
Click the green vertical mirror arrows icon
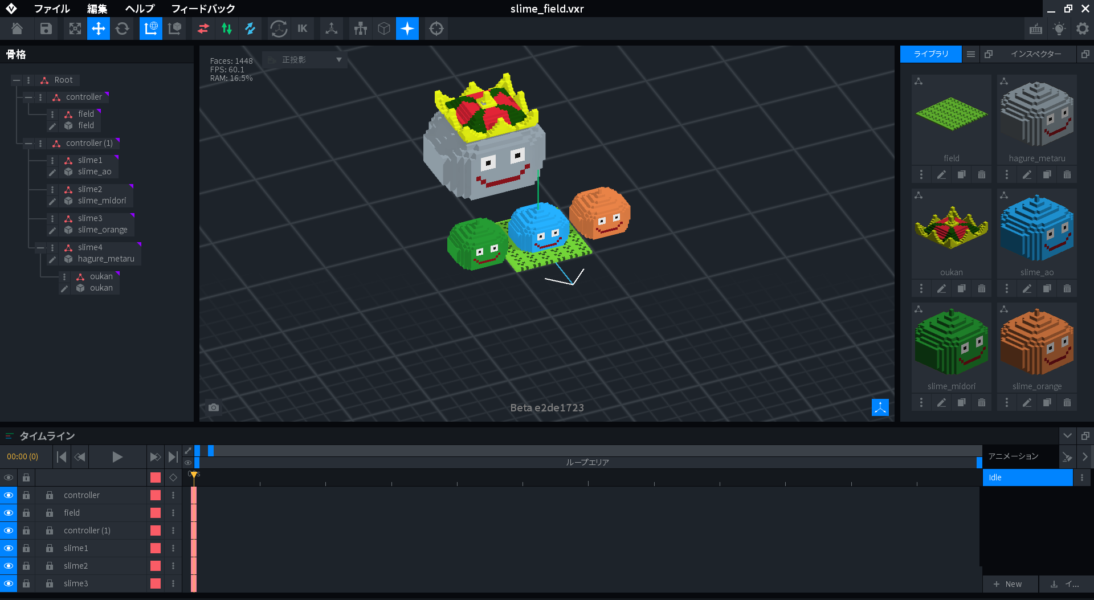(x=227, y=29)
